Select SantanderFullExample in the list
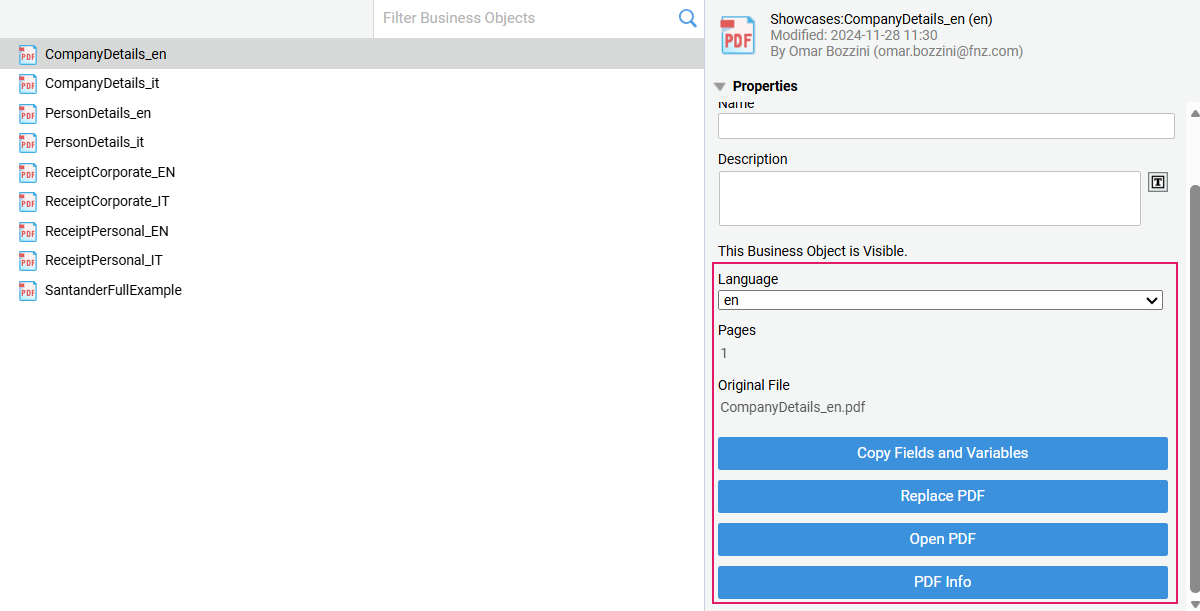The width and height of the screenshot is (1200, 611). click(352, 290)
